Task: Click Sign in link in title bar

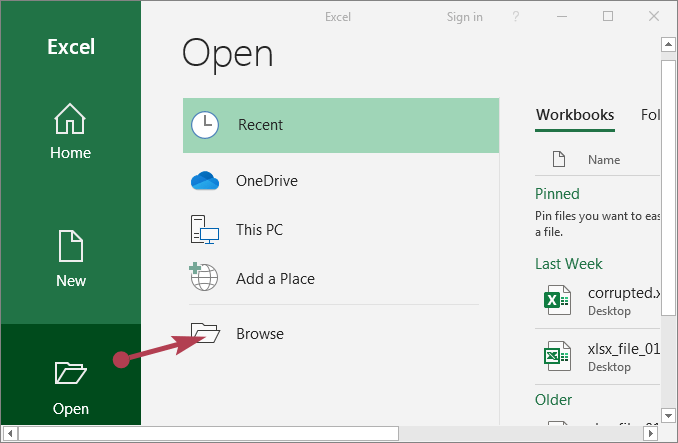Action: (464, 17)
